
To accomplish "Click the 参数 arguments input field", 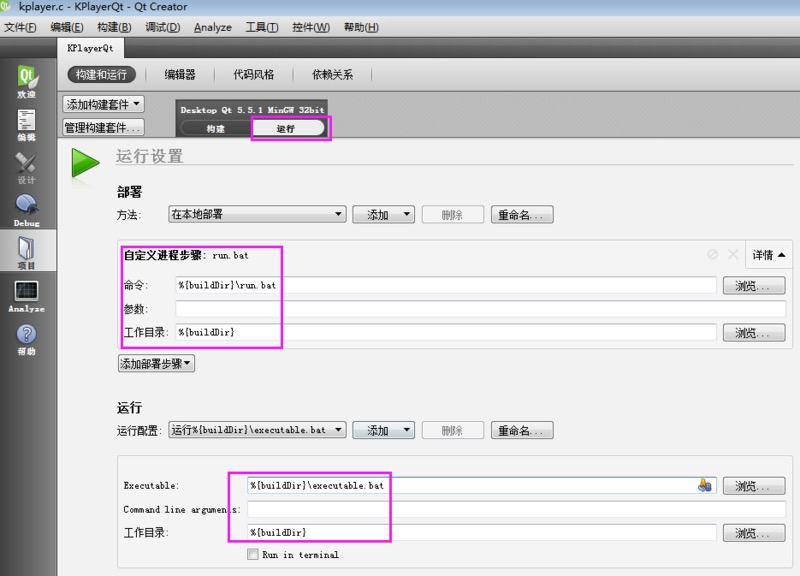I will tap(480, 309).
